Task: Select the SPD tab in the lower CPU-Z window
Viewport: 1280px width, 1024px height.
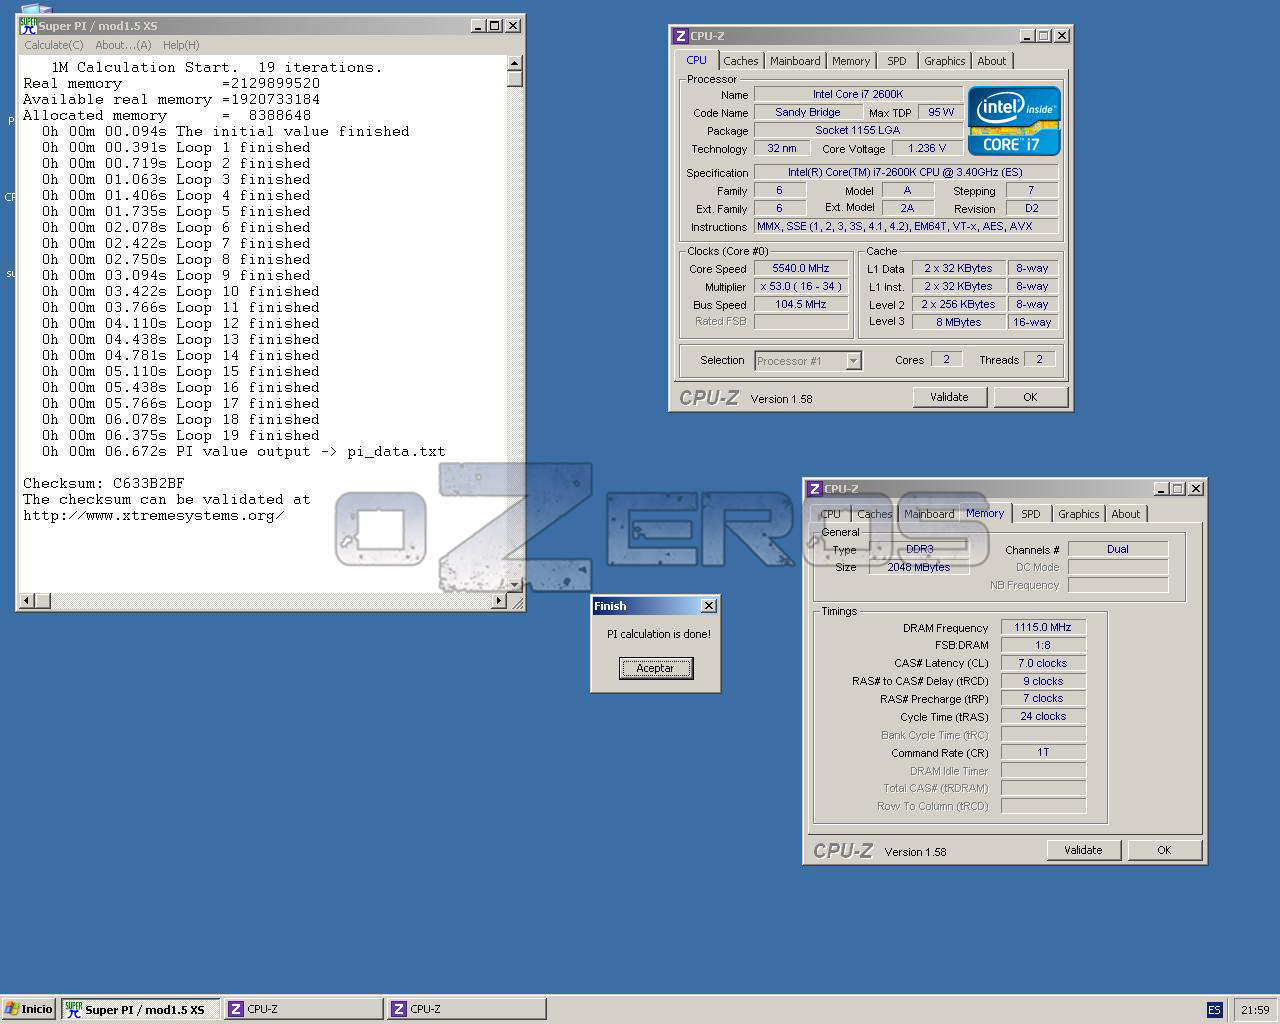Action: [x=1030, y=514]
